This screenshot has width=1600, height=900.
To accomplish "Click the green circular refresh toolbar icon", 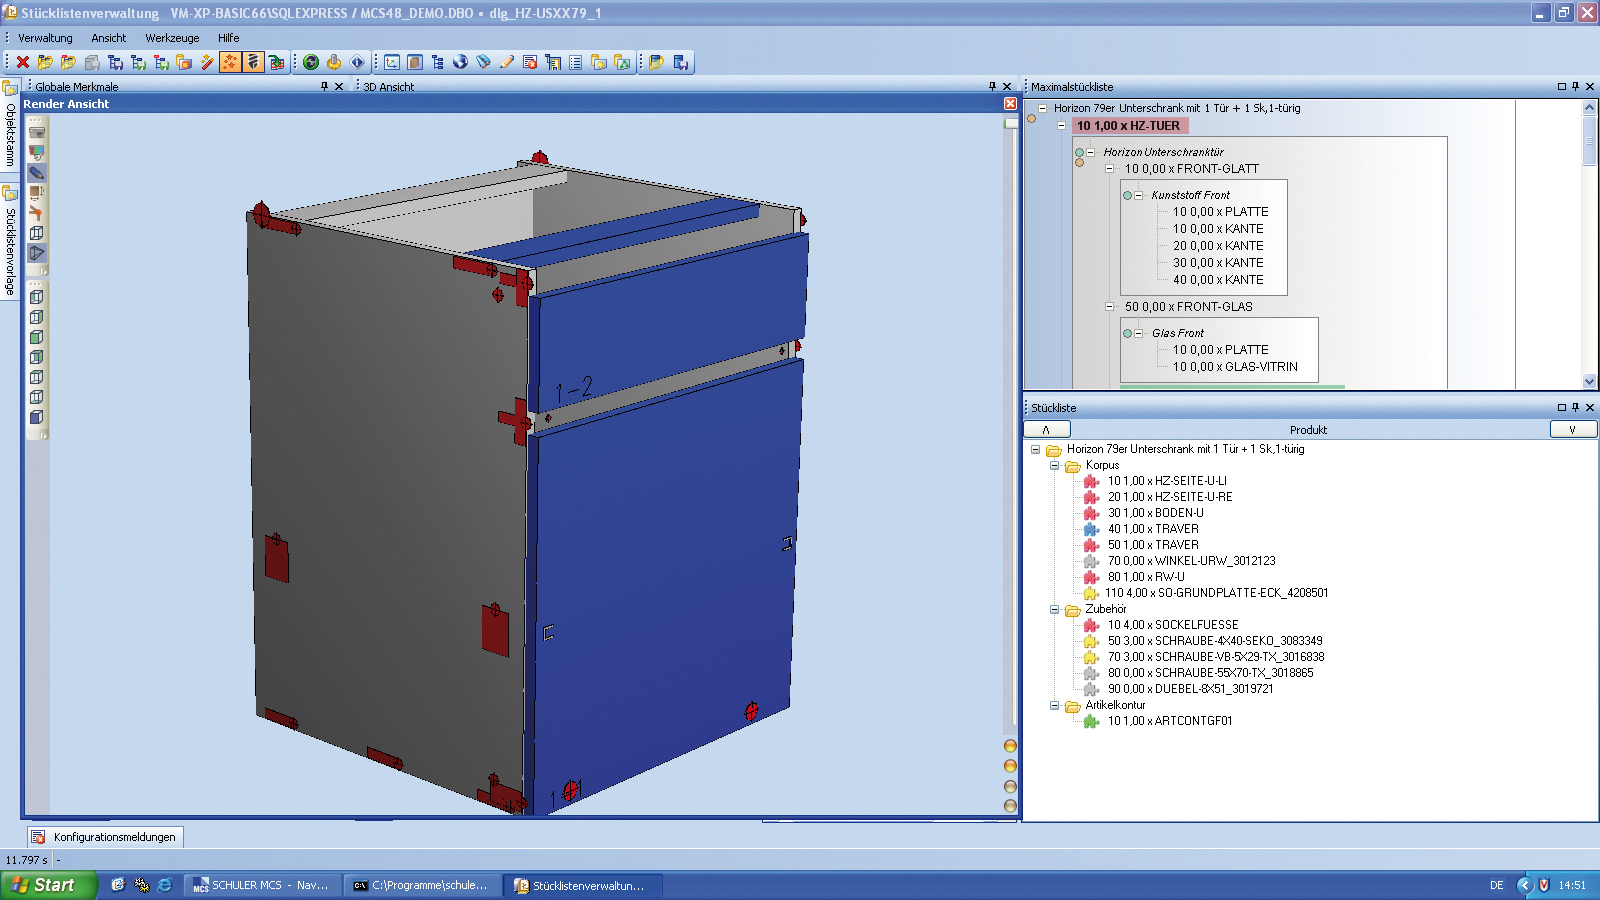I will (311, 62).
